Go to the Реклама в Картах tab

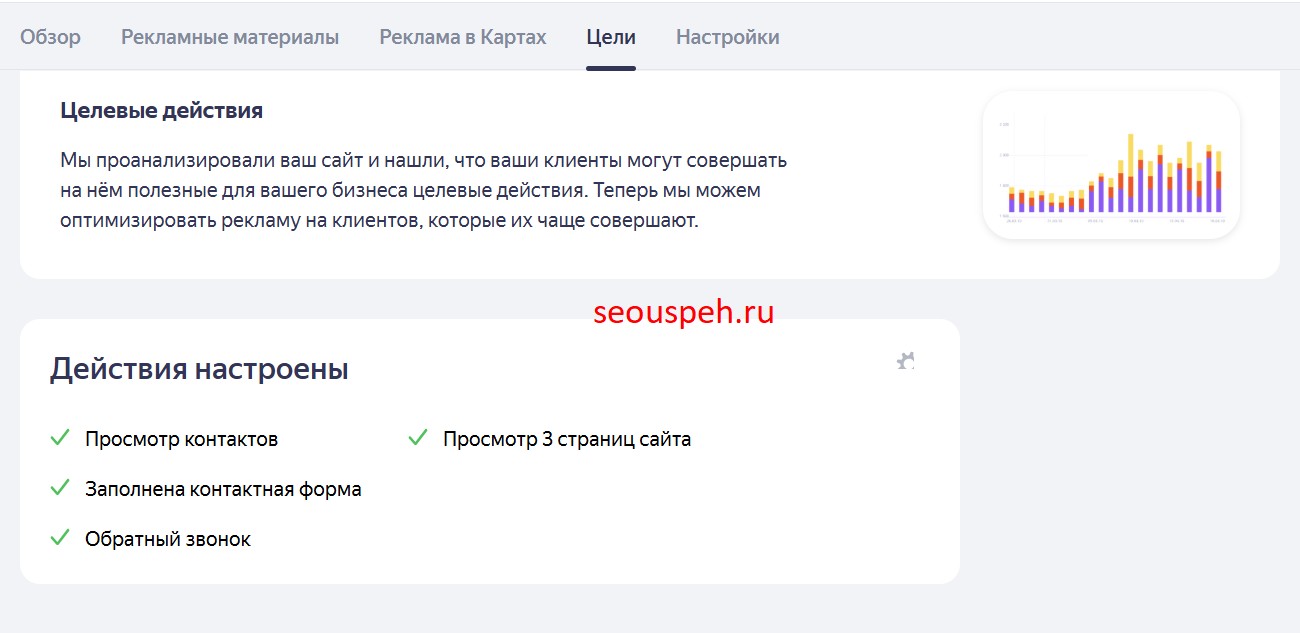click(463, 37)
